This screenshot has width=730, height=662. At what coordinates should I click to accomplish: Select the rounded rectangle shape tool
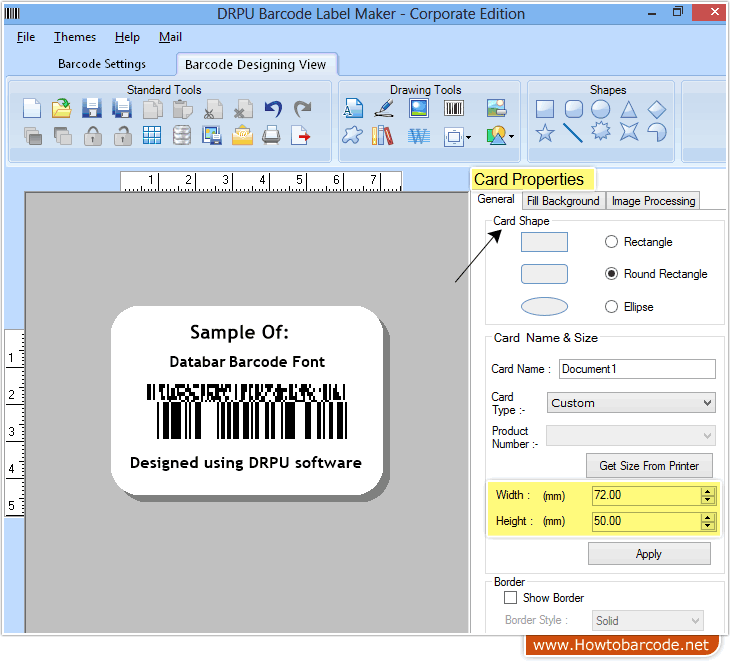pyautogui.click(x=574, y=109)
